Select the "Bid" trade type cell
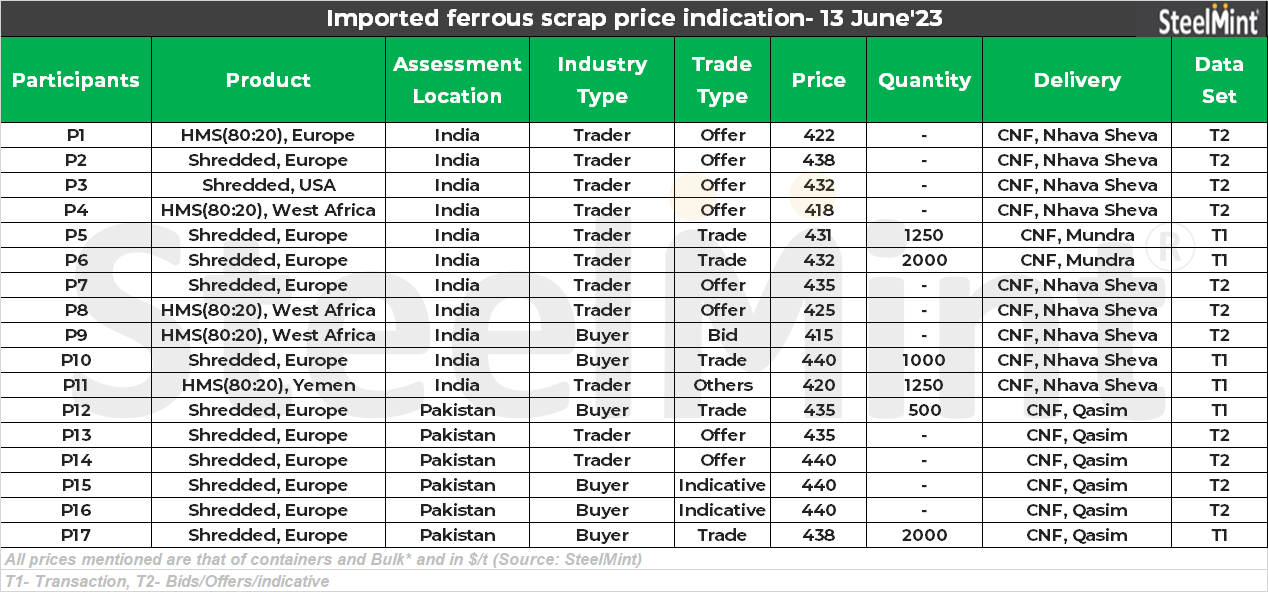 722,335
